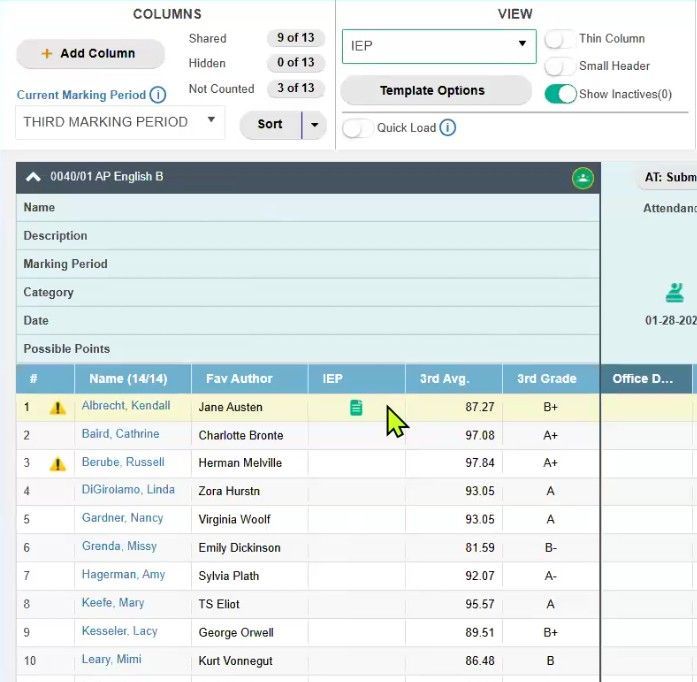Click 97.84 average cell
697x682 pixels.
coord(454,463)
